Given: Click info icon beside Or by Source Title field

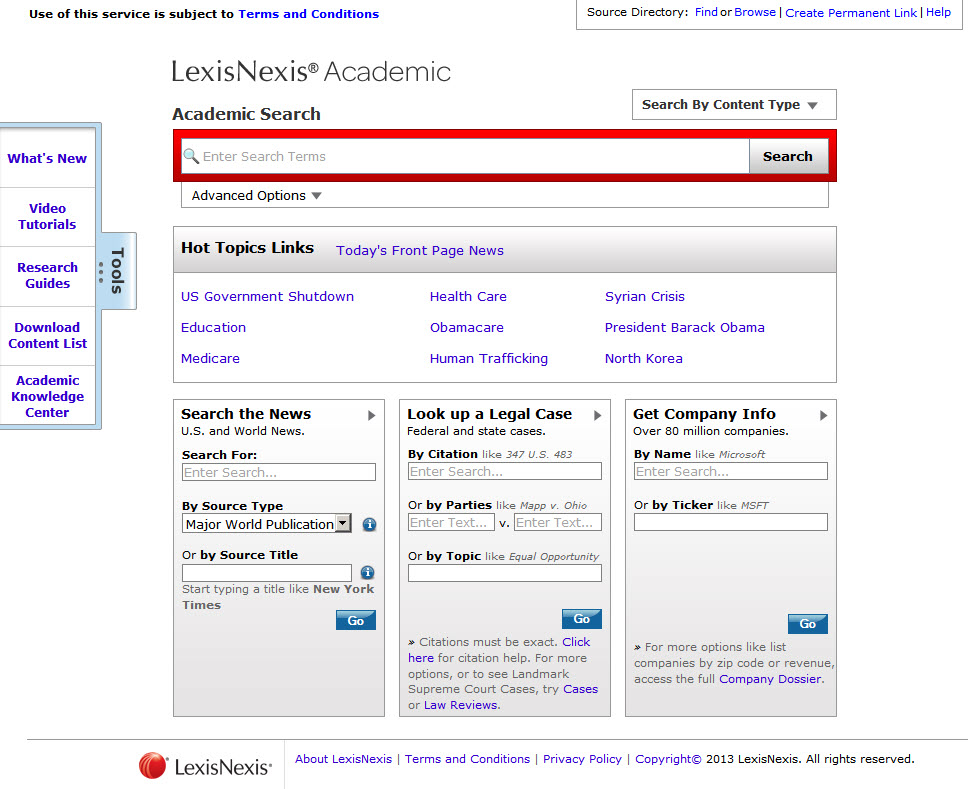Looking at the screenshot, I should [x=367, y=572].
